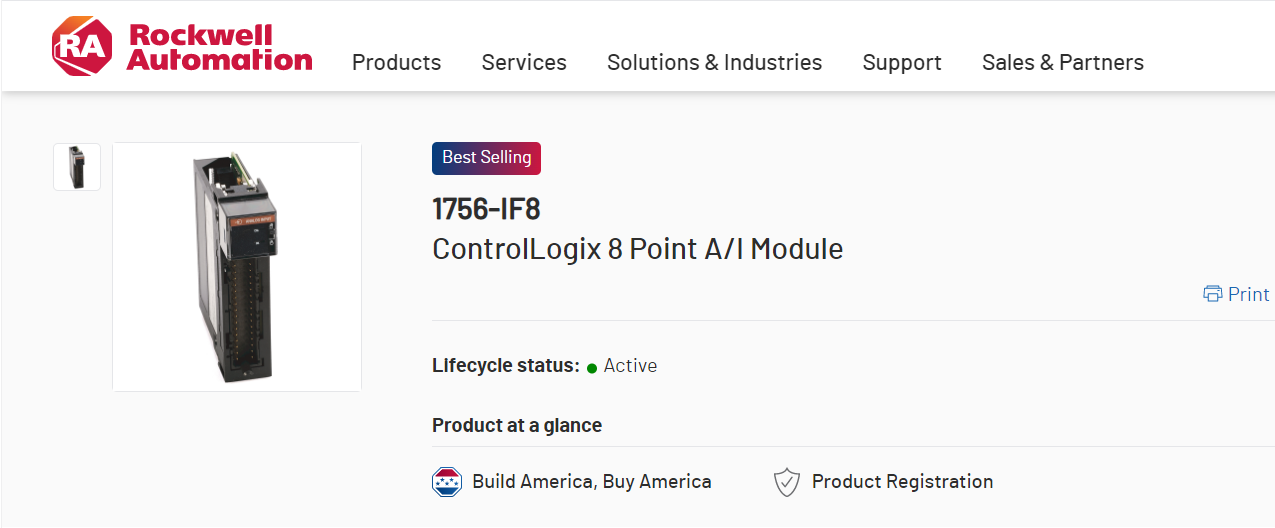Open the Products menu
1275x528 pixels.
click(x=396, y=62)
